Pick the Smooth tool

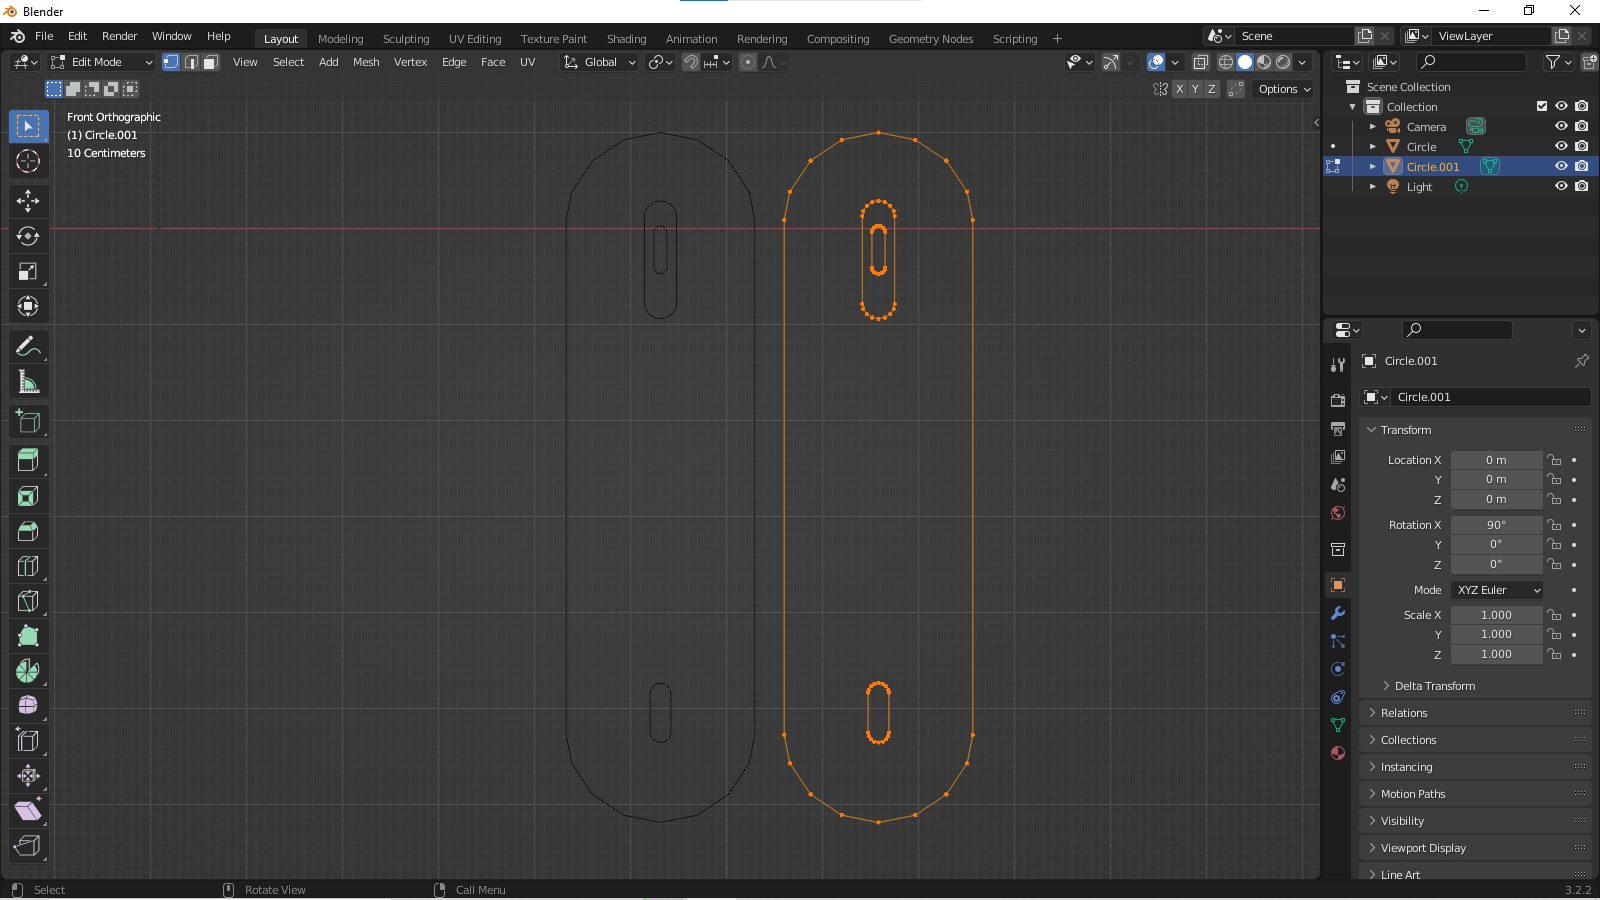point(28,706)
